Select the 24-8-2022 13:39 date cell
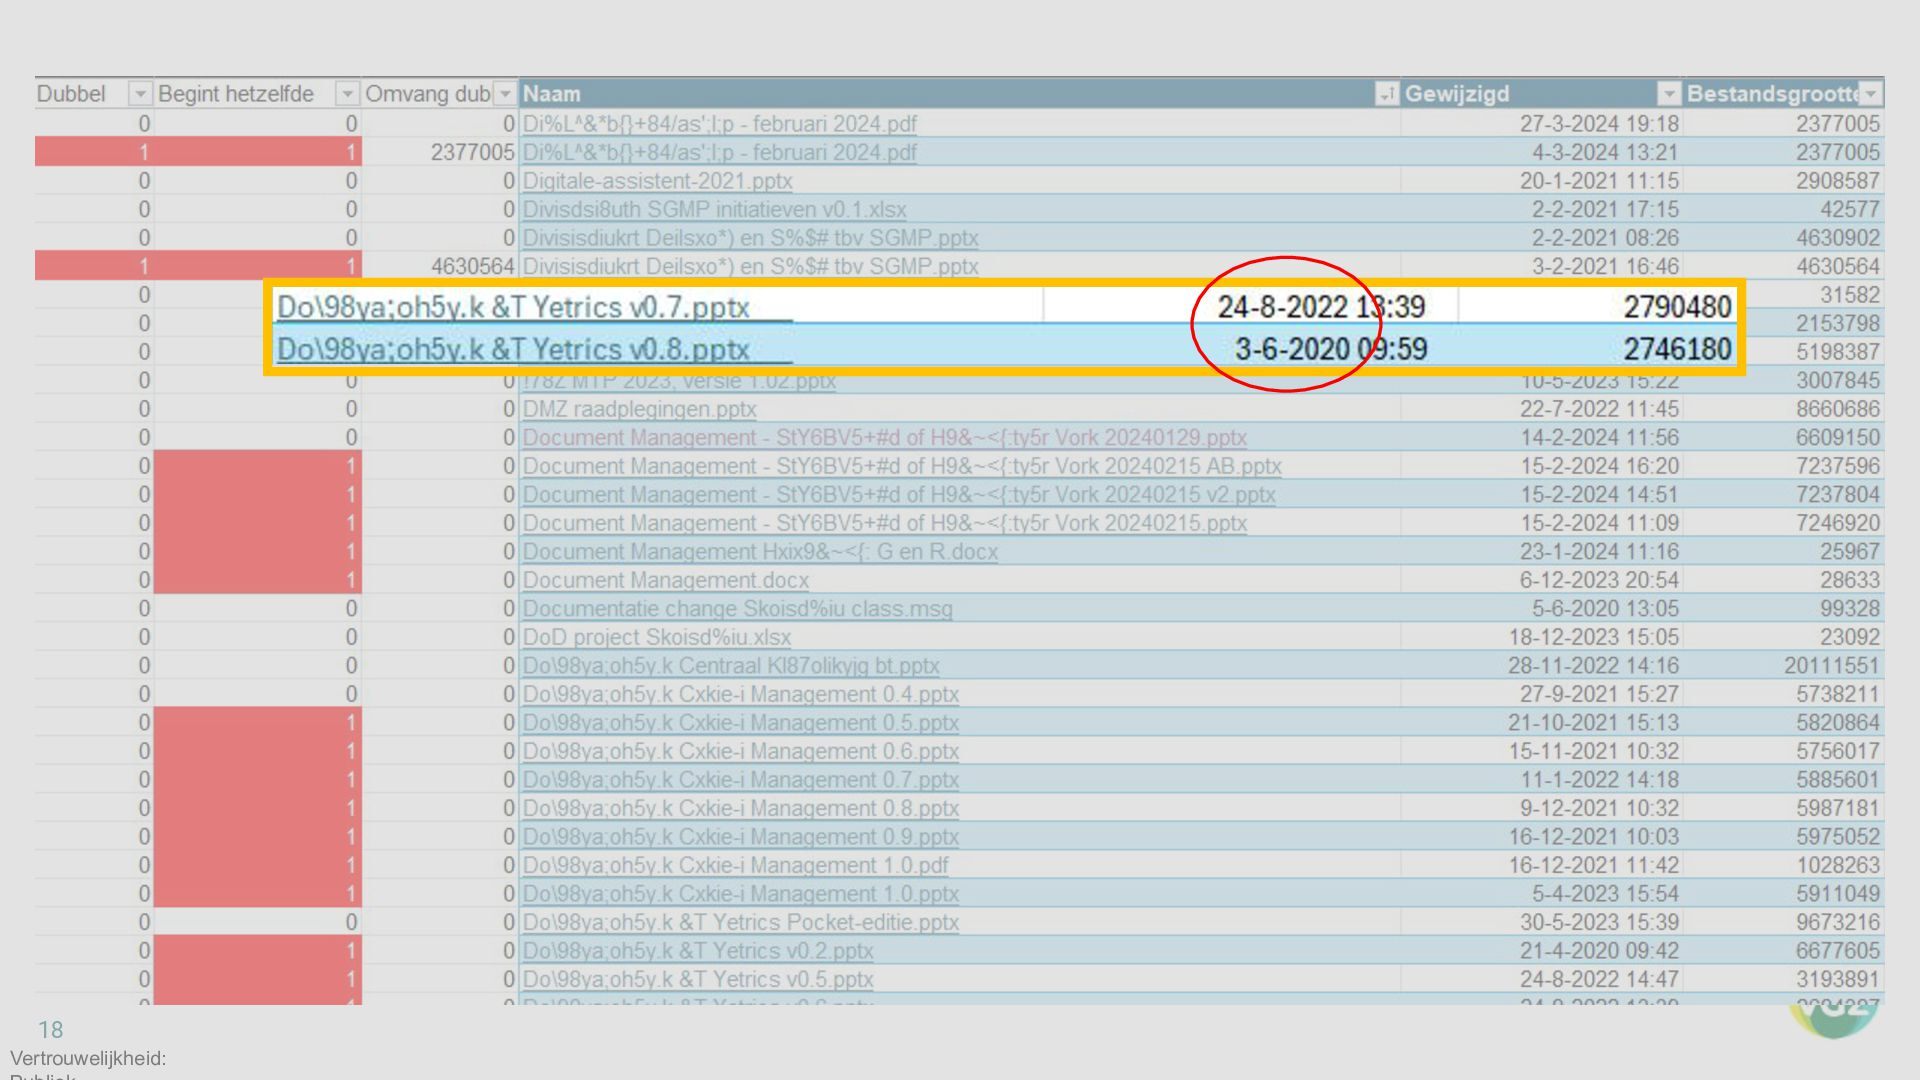 [1320, 307]
